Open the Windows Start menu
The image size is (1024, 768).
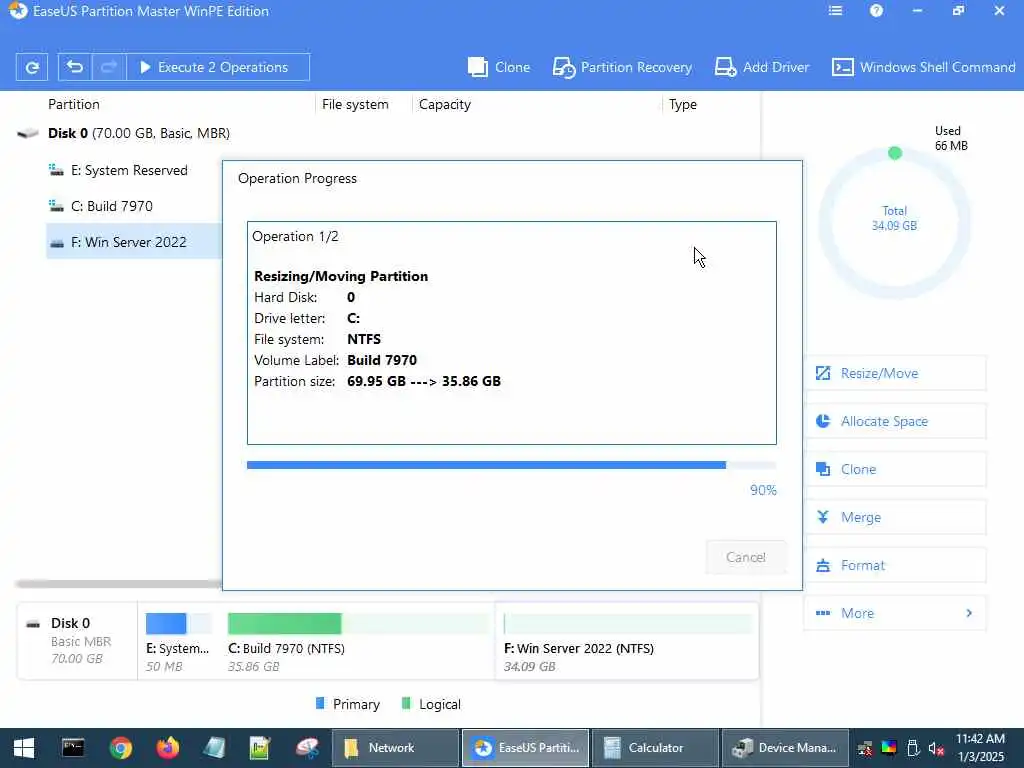24,748
